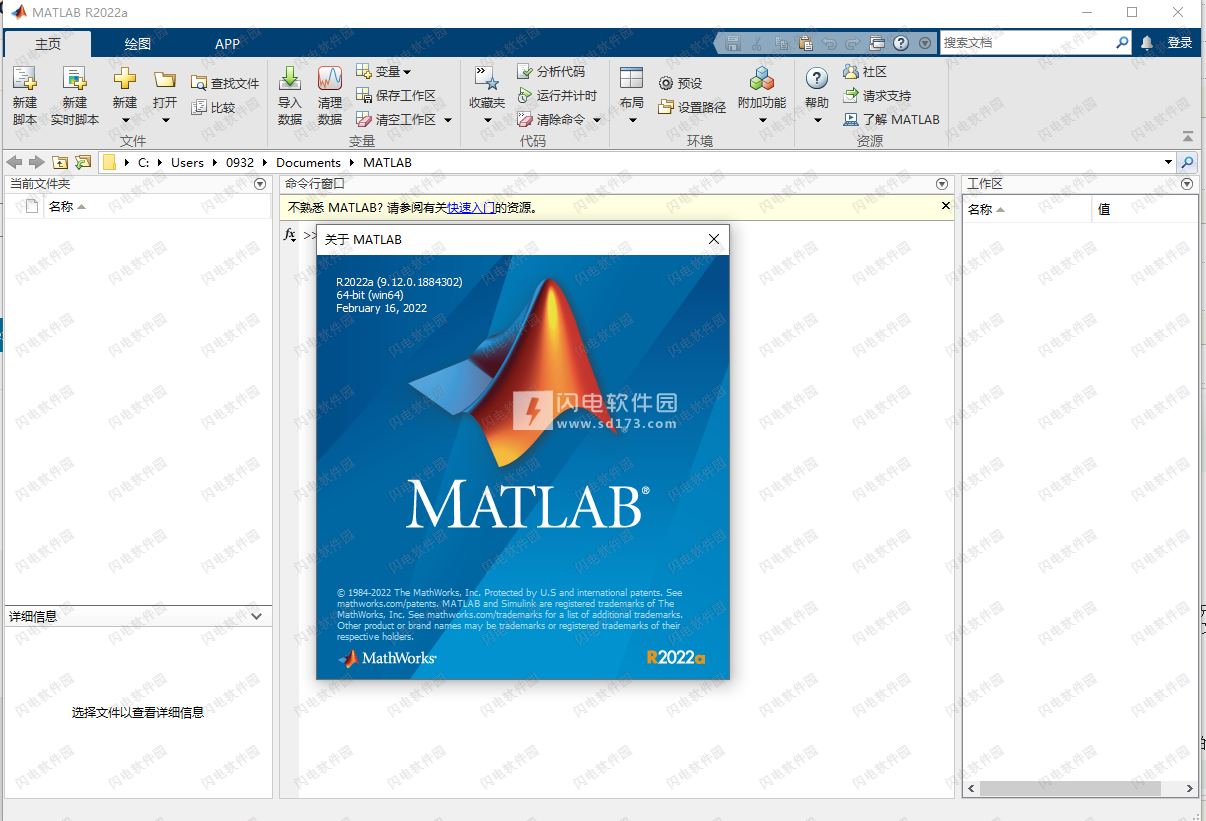Click the Documents folder in path bar
This screenshot has height=821, width=1206.
(x=308, y=162)
